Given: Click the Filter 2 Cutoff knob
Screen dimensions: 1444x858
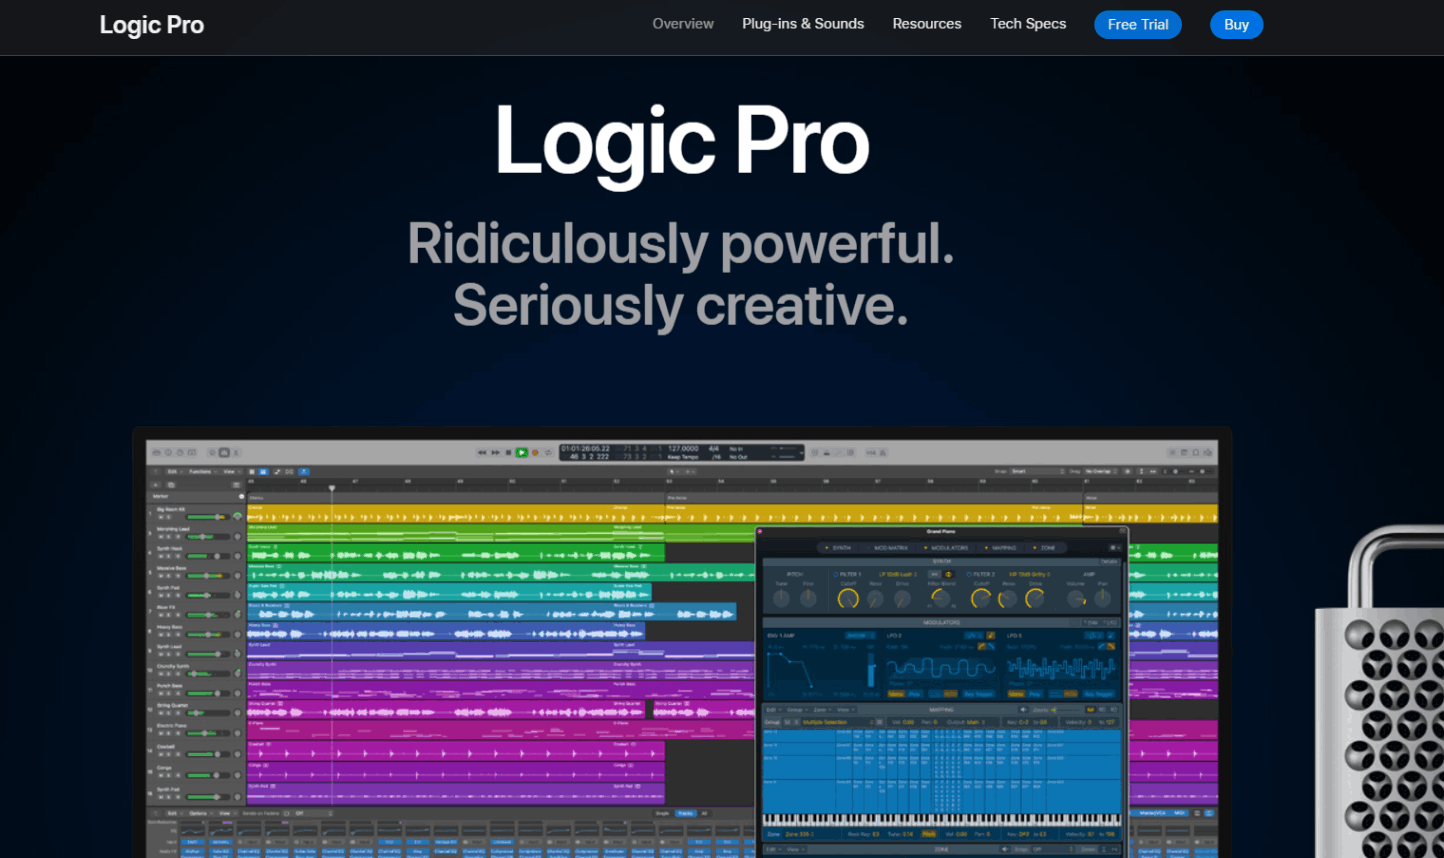Looking at the screenshot, I should (981, 598).
